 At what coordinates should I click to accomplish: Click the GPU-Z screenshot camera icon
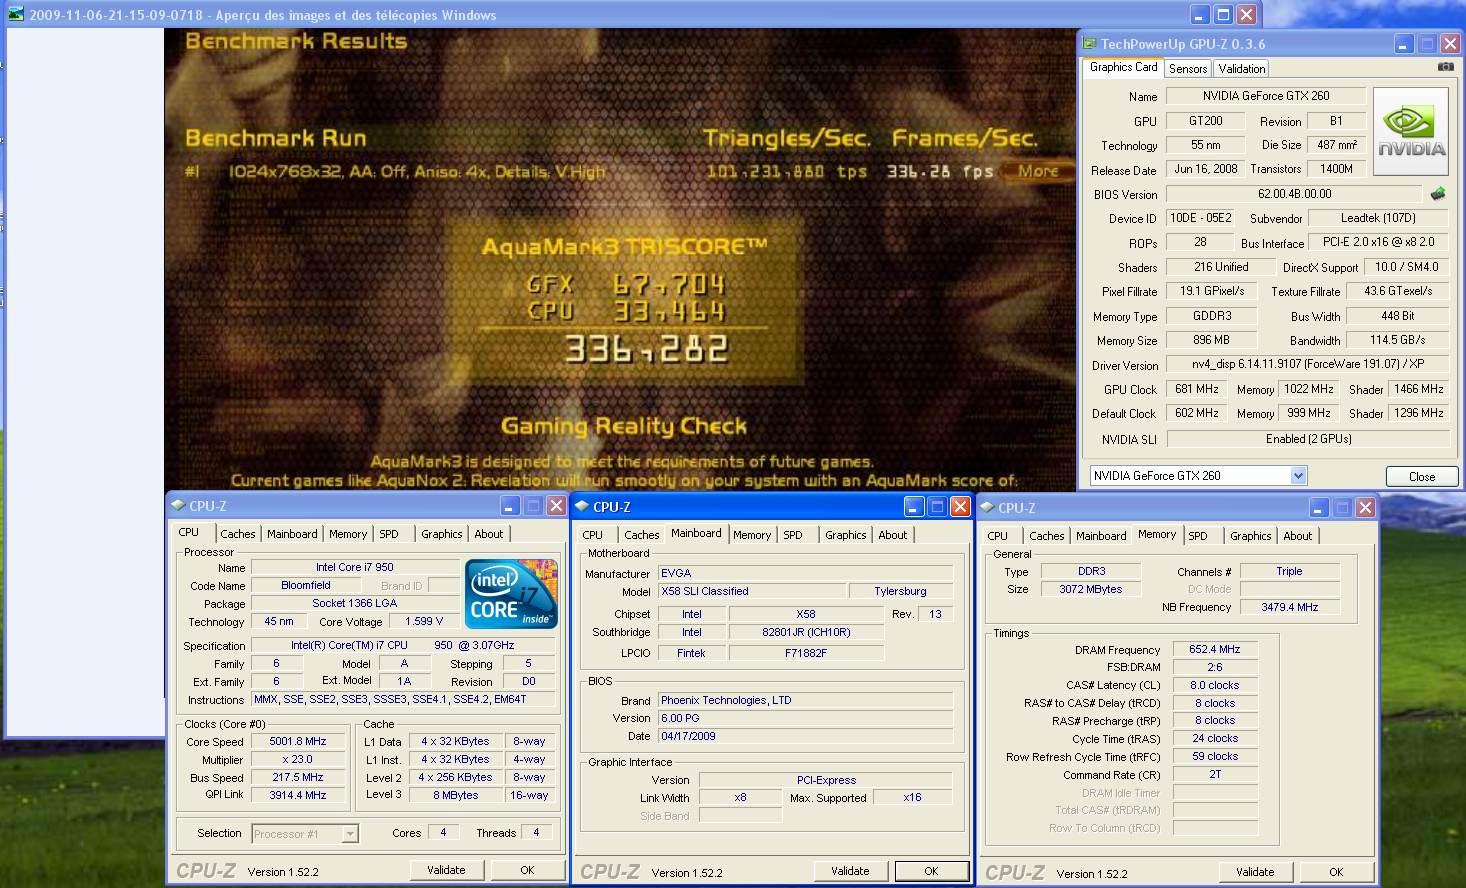1446,67
